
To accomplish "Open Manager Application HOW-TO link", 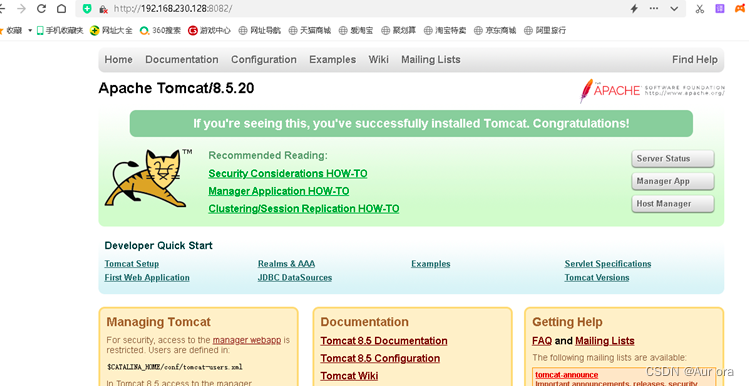I will point(278,191).
